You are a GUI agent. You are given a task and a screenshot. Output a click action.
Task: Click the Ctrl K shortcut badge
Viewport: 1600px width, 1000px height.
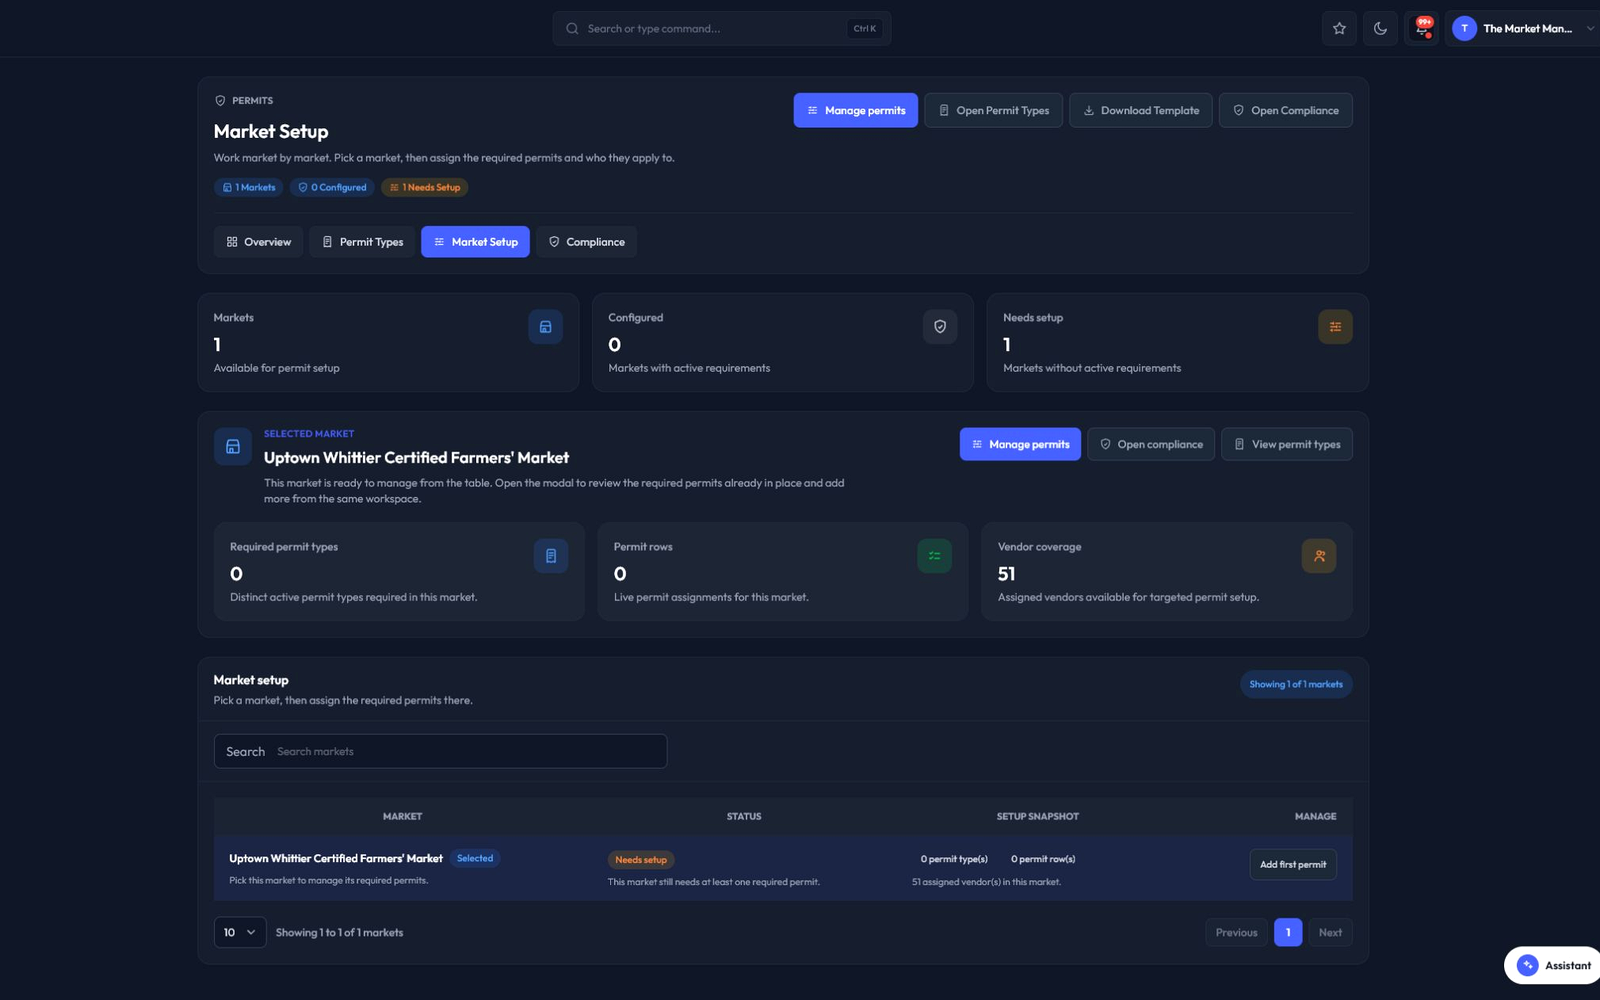864,29
